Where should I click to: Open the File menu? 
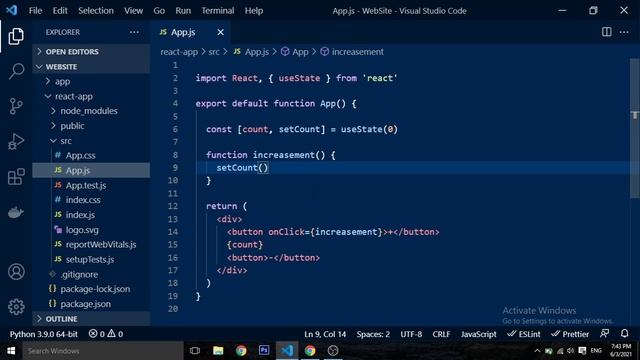(x=36, y=11)
